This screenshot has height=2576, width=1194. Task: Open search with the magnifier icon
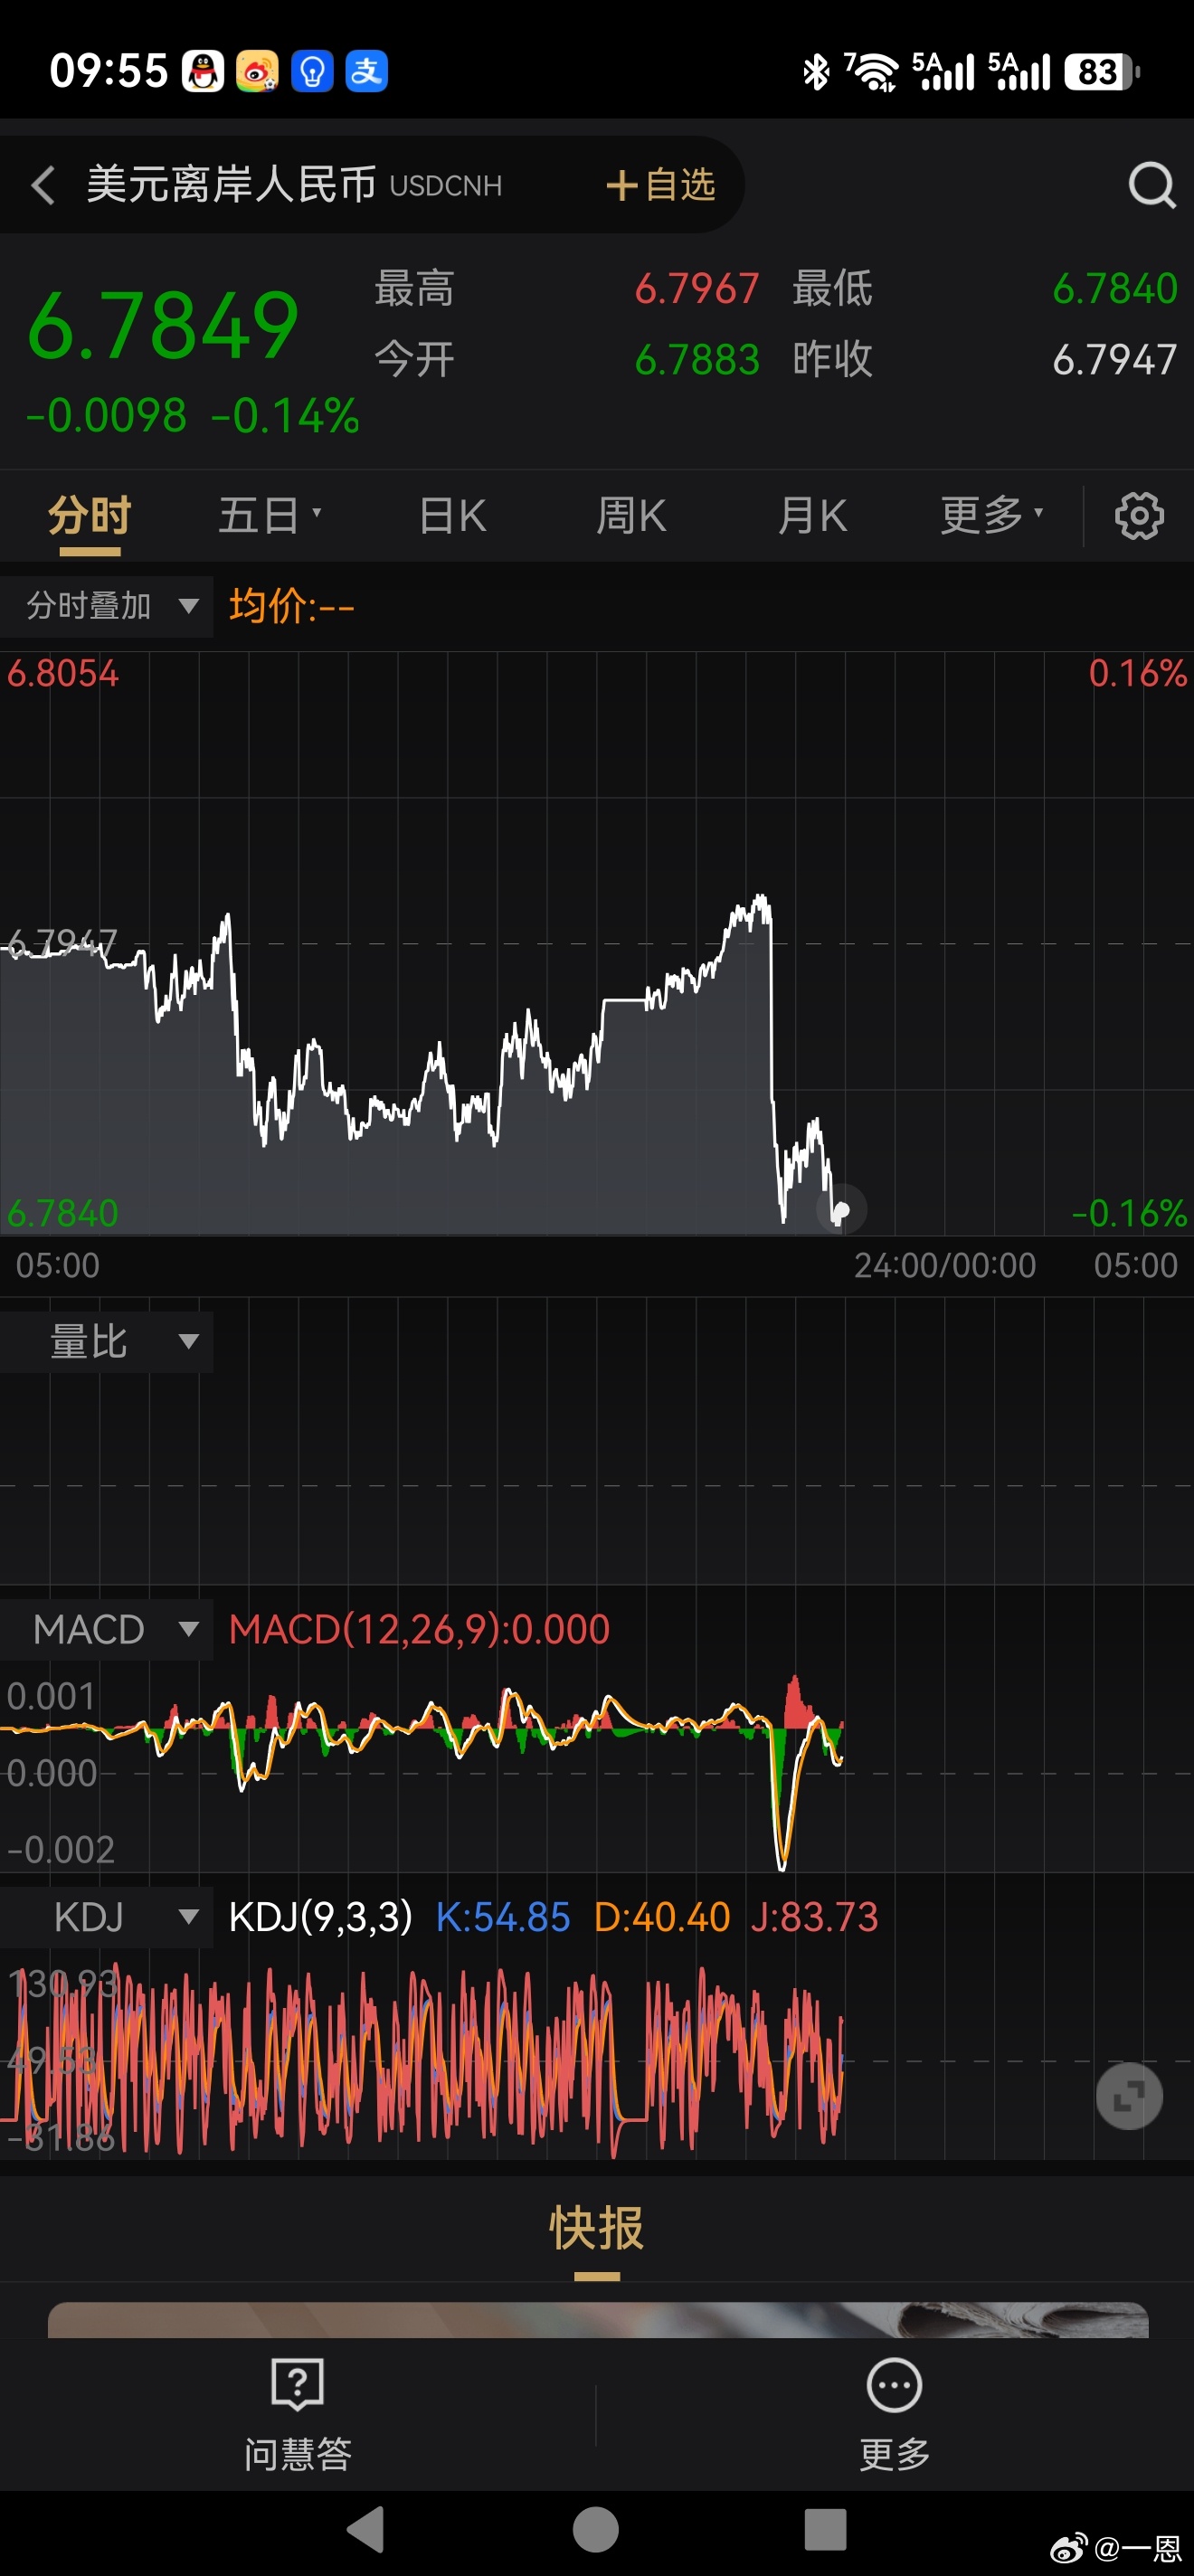1151,185
